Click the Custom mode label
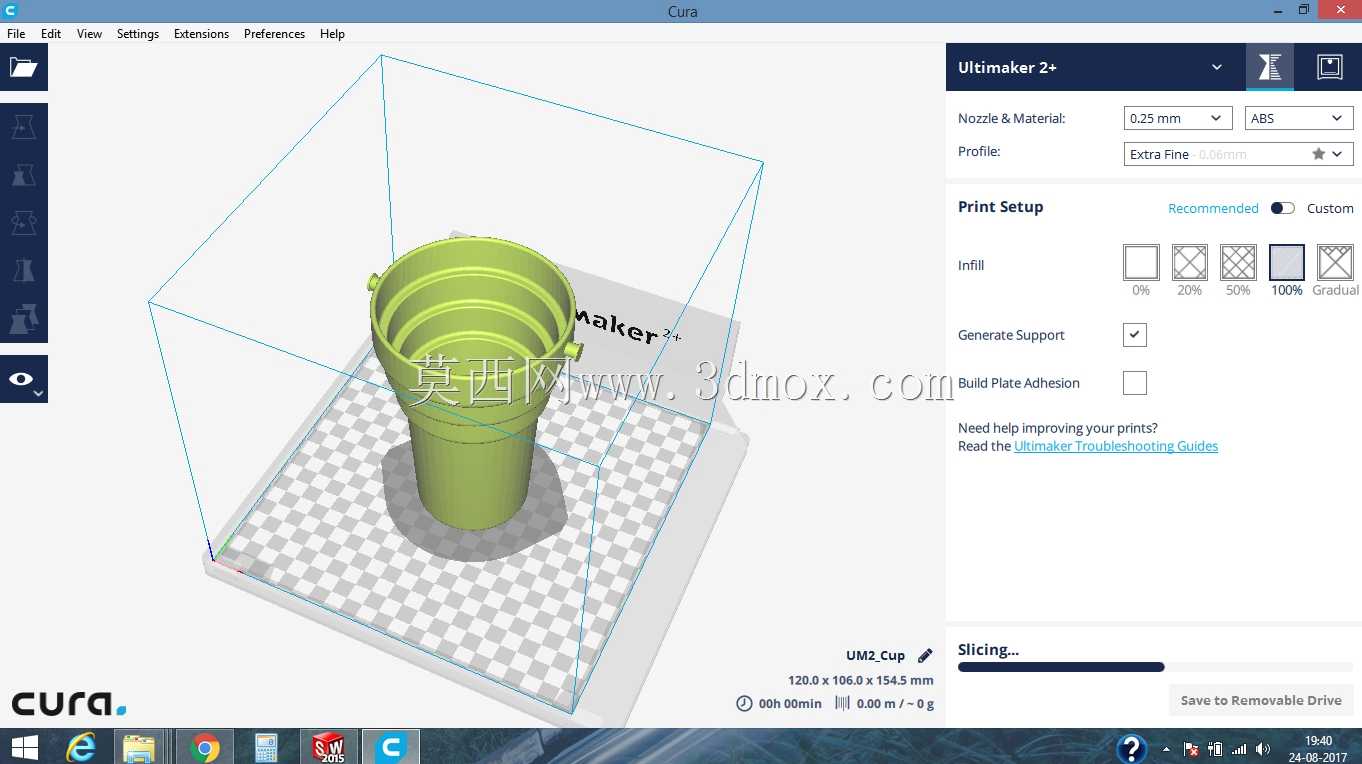This screenshot has height=764, width=1362. (x=1330, y=208)
